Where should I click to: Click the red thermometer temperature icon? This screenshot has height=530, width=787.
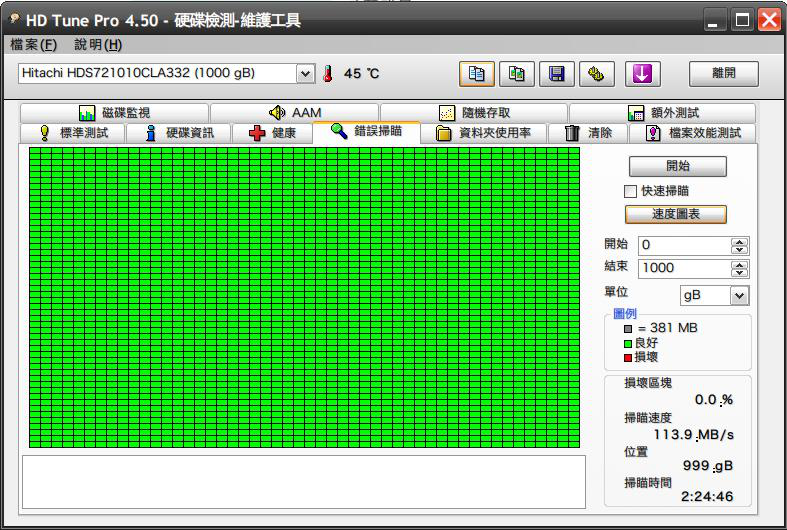point(328,74)
